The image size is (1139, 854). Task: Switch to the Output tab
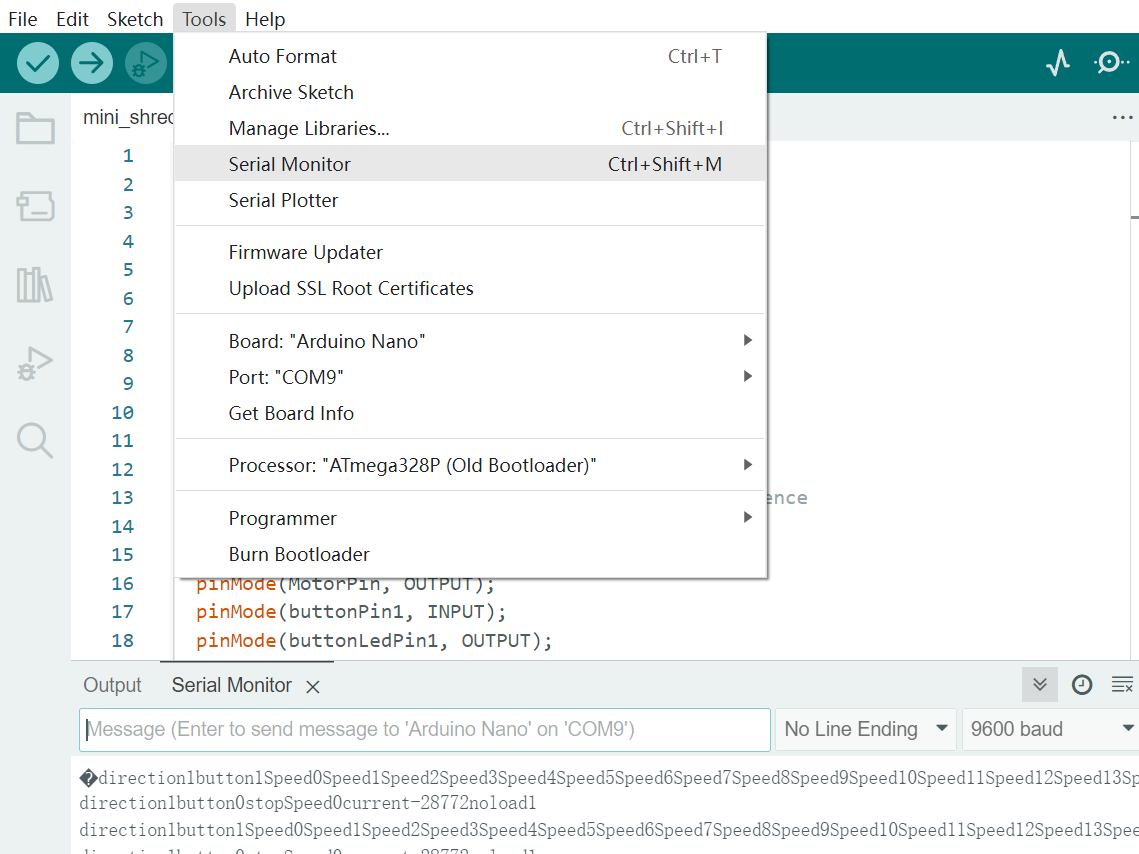click(x=112, y=685)
